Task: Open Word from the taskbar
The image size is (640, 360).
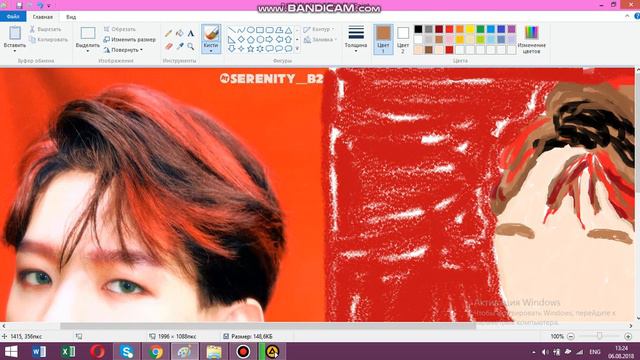Action: coord(39,351)
